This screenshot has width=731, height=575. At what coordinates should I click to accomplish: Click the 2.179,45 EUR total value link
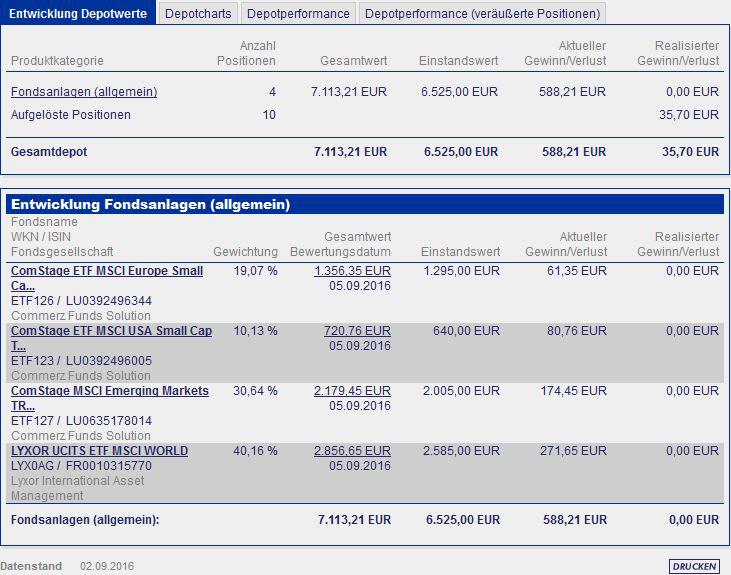(x=352, y=391)
